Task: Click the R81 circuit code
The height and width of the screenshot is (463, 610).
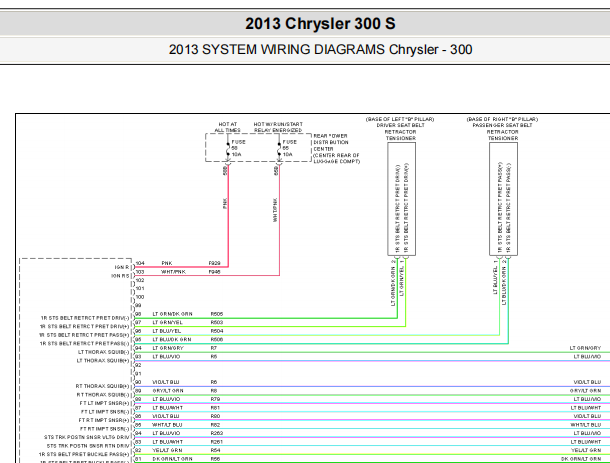Action: [x=216, y=408]
